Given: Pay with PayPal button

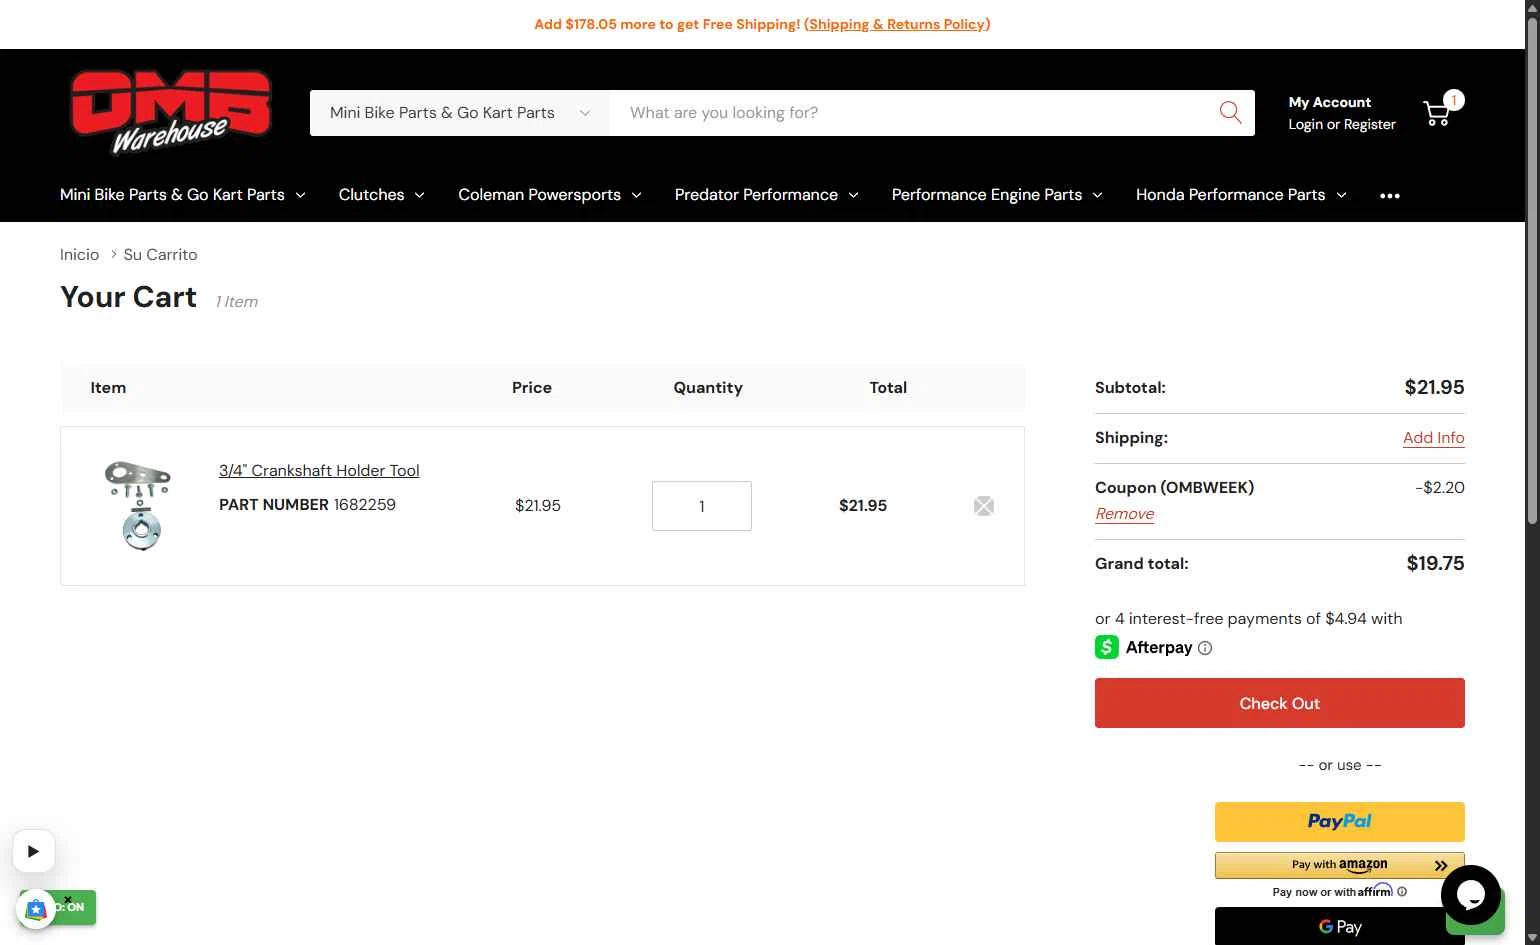Looking at the screenshot, I should 1340,822.
